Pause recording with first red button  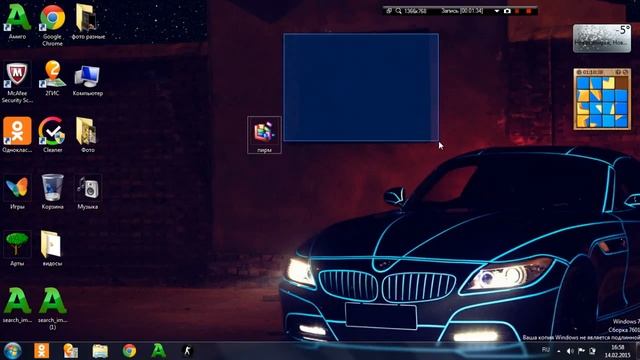(x=517, y=11)
